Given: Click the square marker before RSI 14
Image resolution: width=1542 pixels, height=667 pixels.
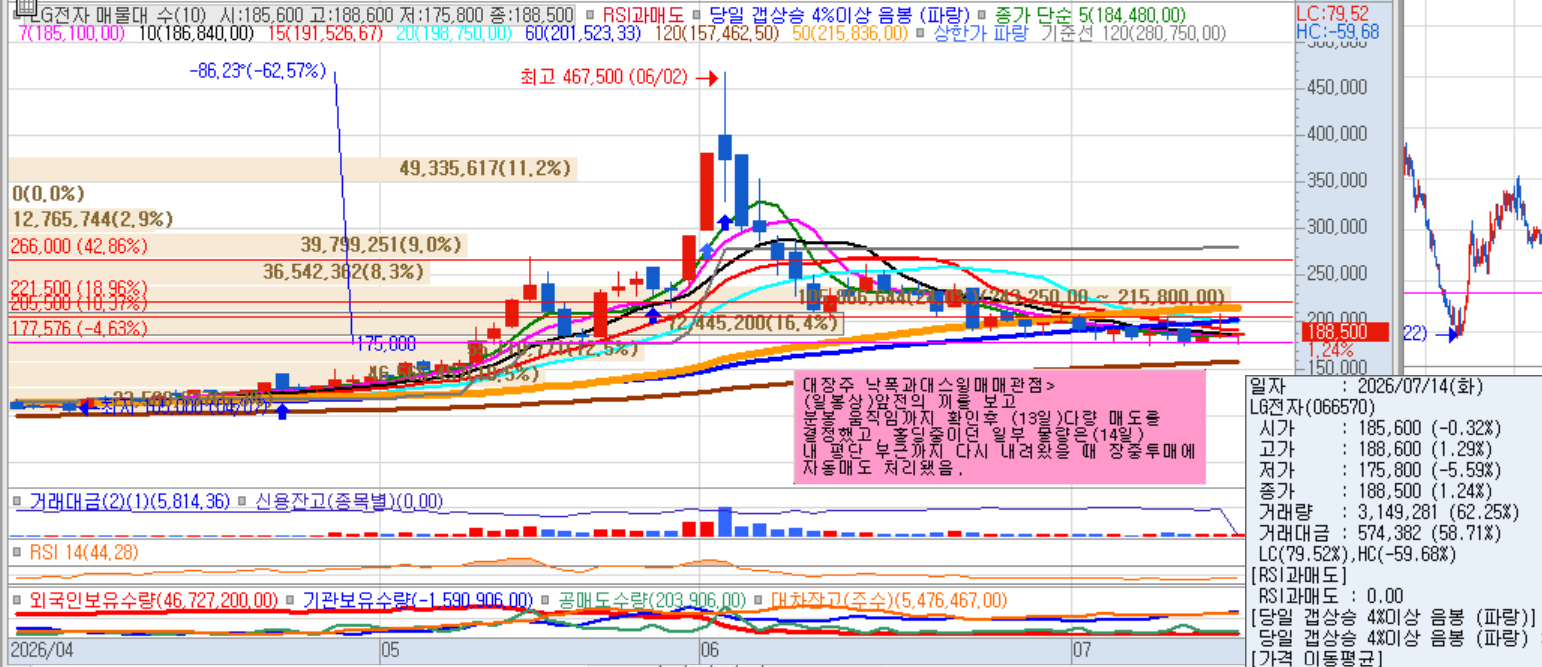Looking at the screenshot, I should point(16,552).
